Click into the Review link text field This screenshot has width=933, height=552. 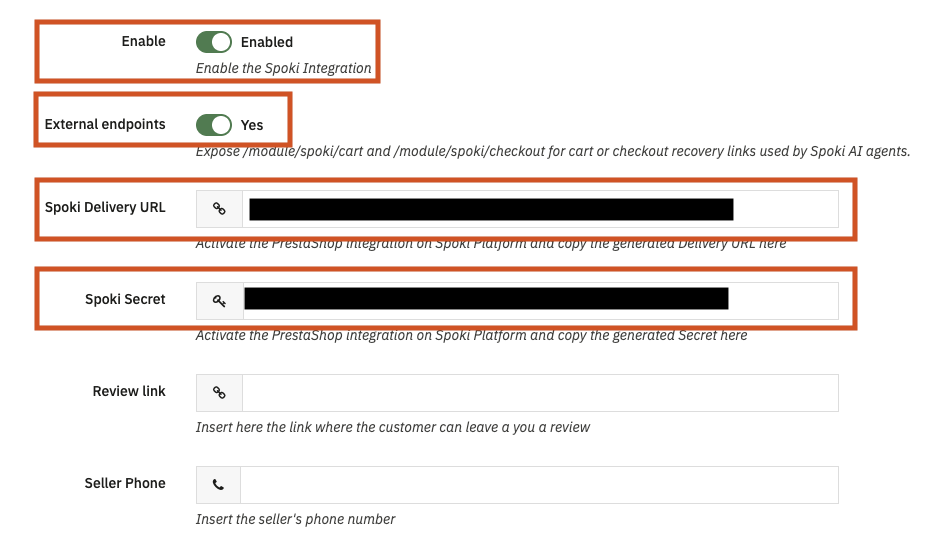tap(540, 393)
